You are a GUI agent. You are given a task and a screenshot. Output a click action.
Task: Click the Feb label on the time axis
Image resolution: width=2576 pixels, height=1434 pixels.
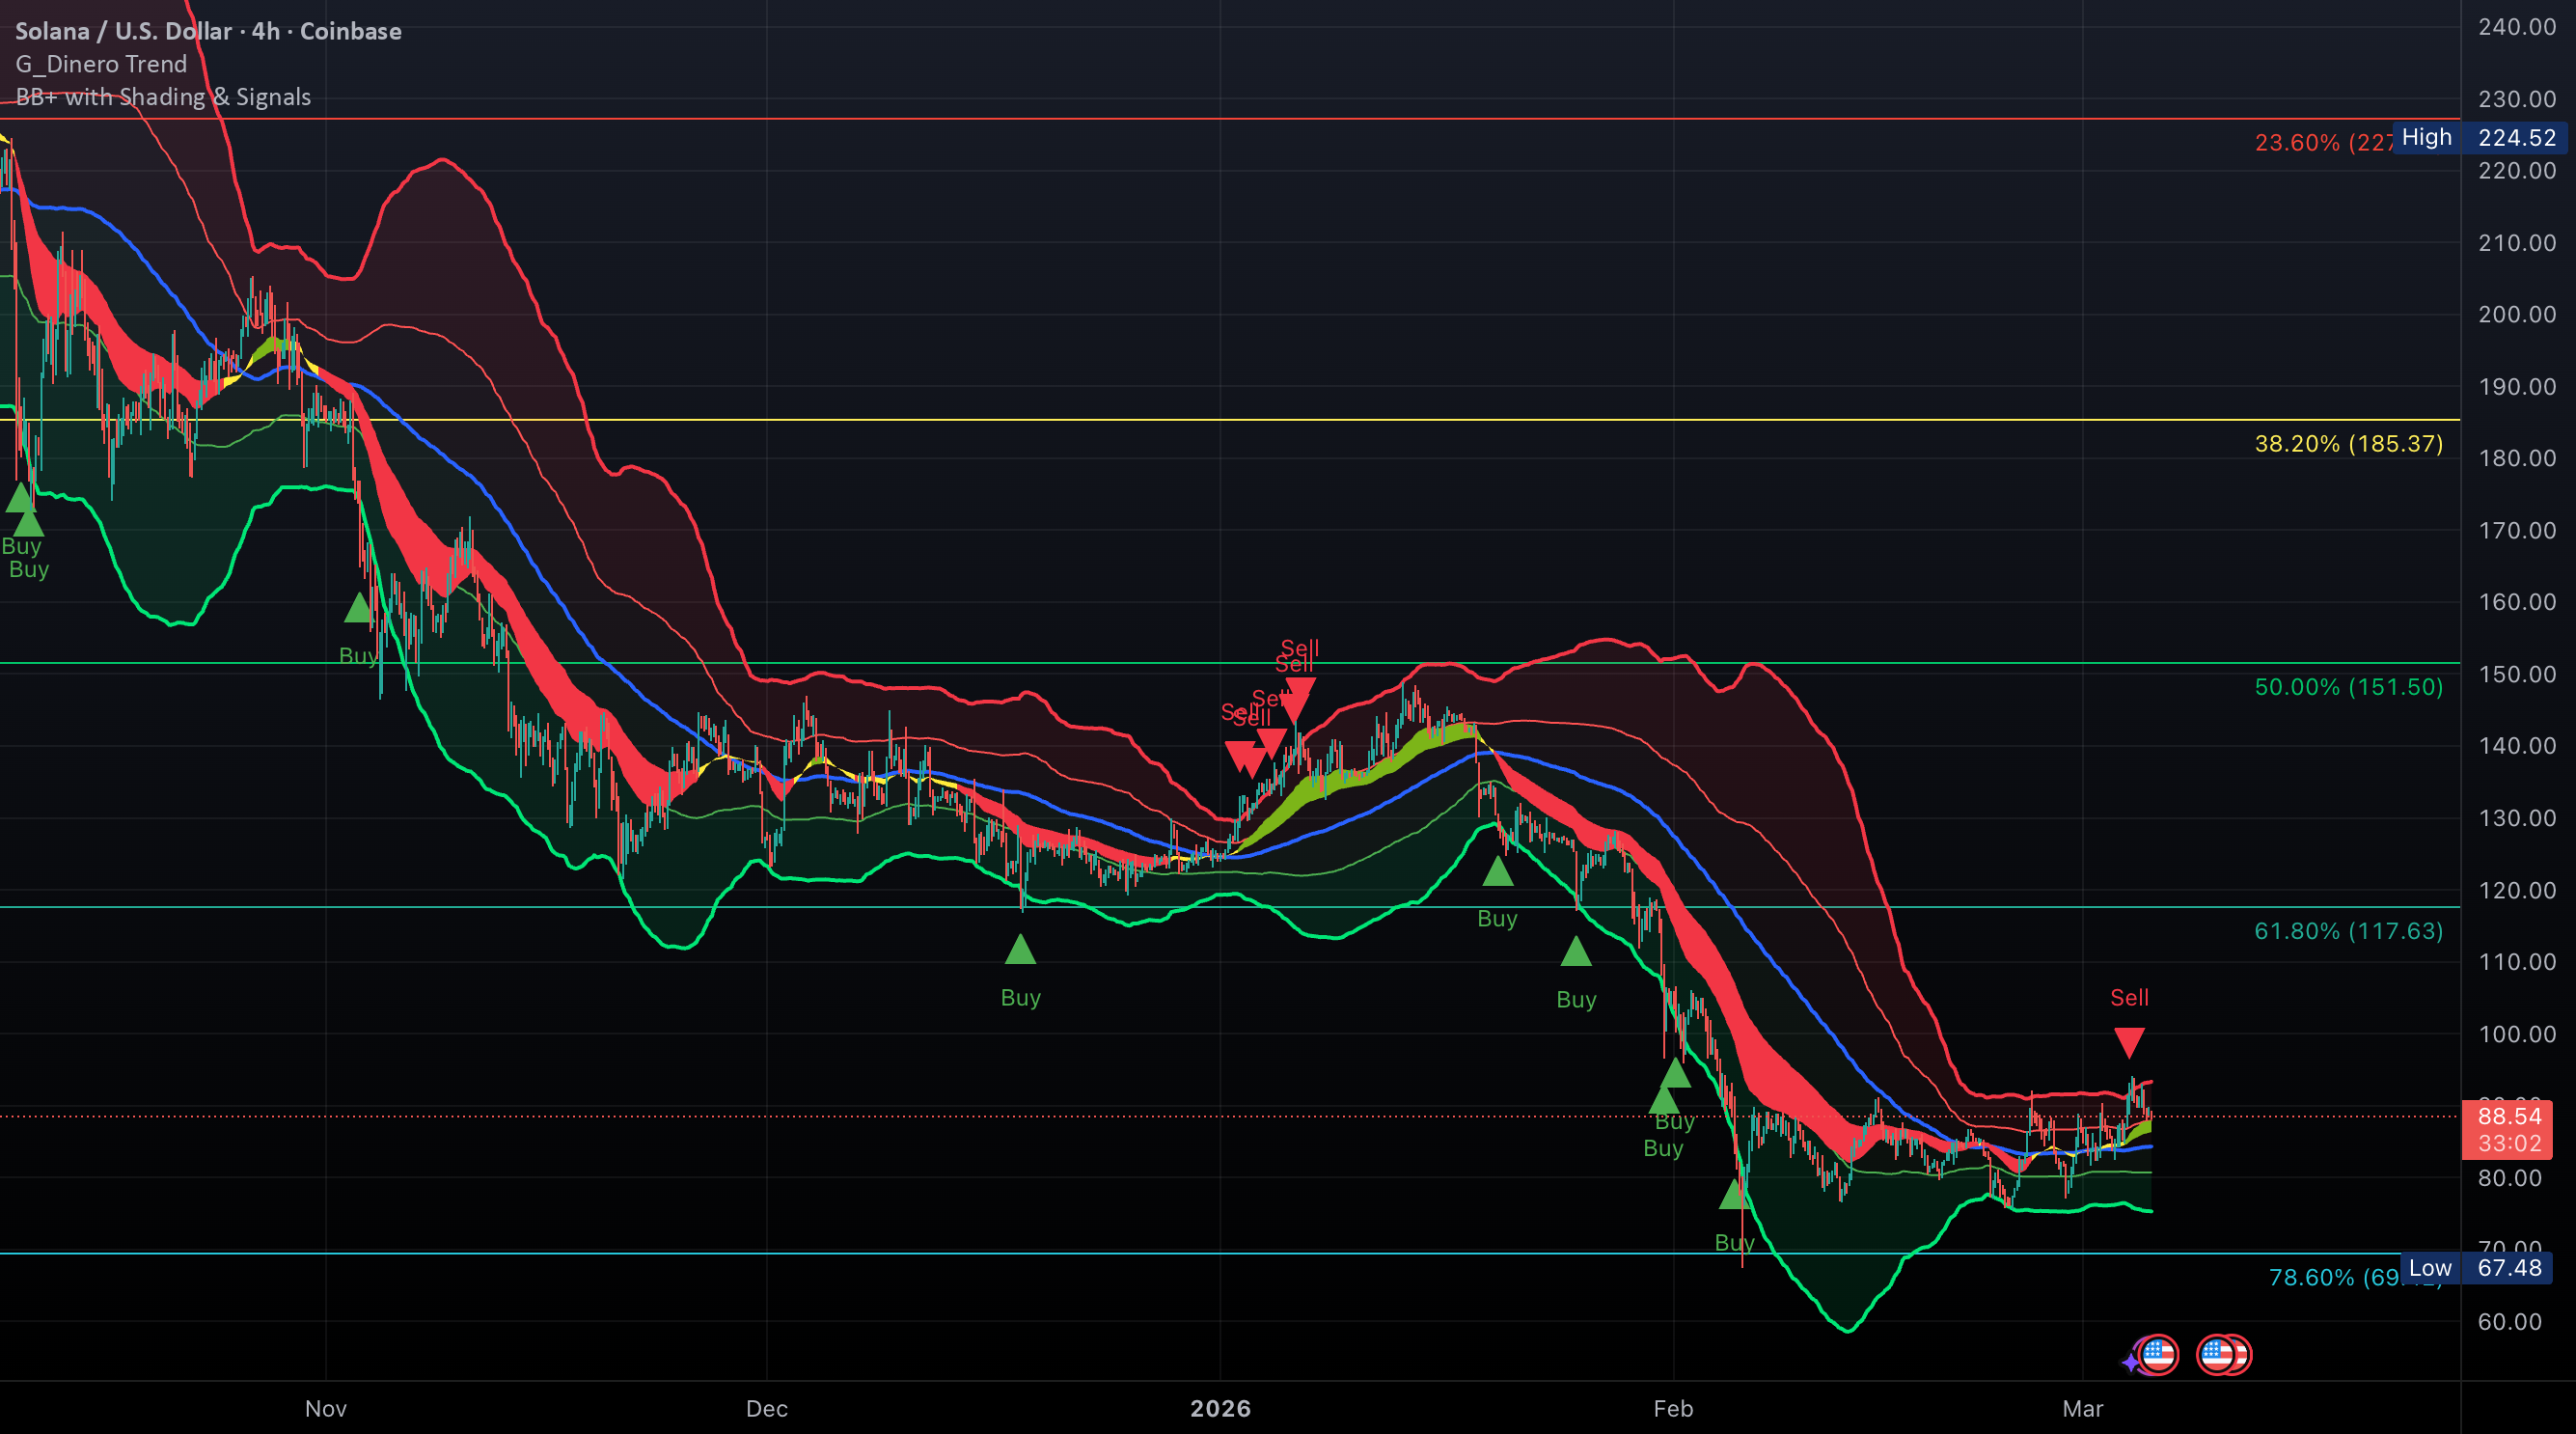(x=1673, y=1409)
